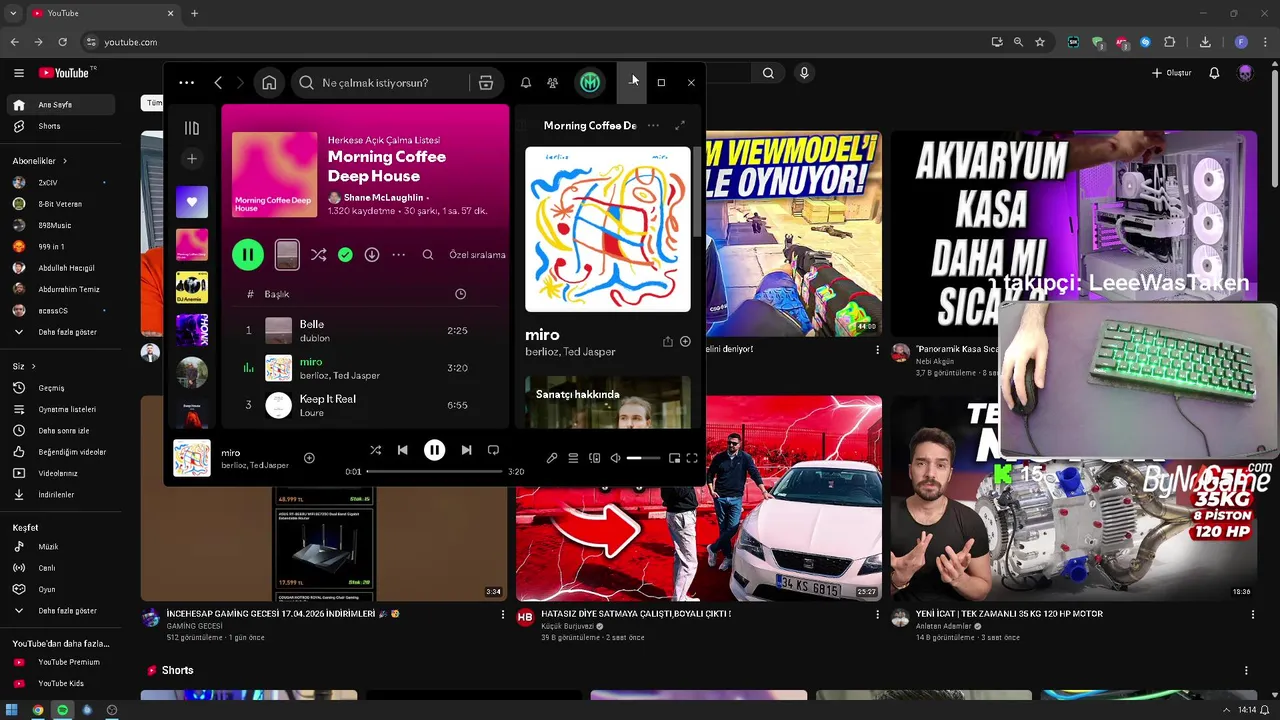Open Spotify profile avatar menu

[x=590, y=83]
